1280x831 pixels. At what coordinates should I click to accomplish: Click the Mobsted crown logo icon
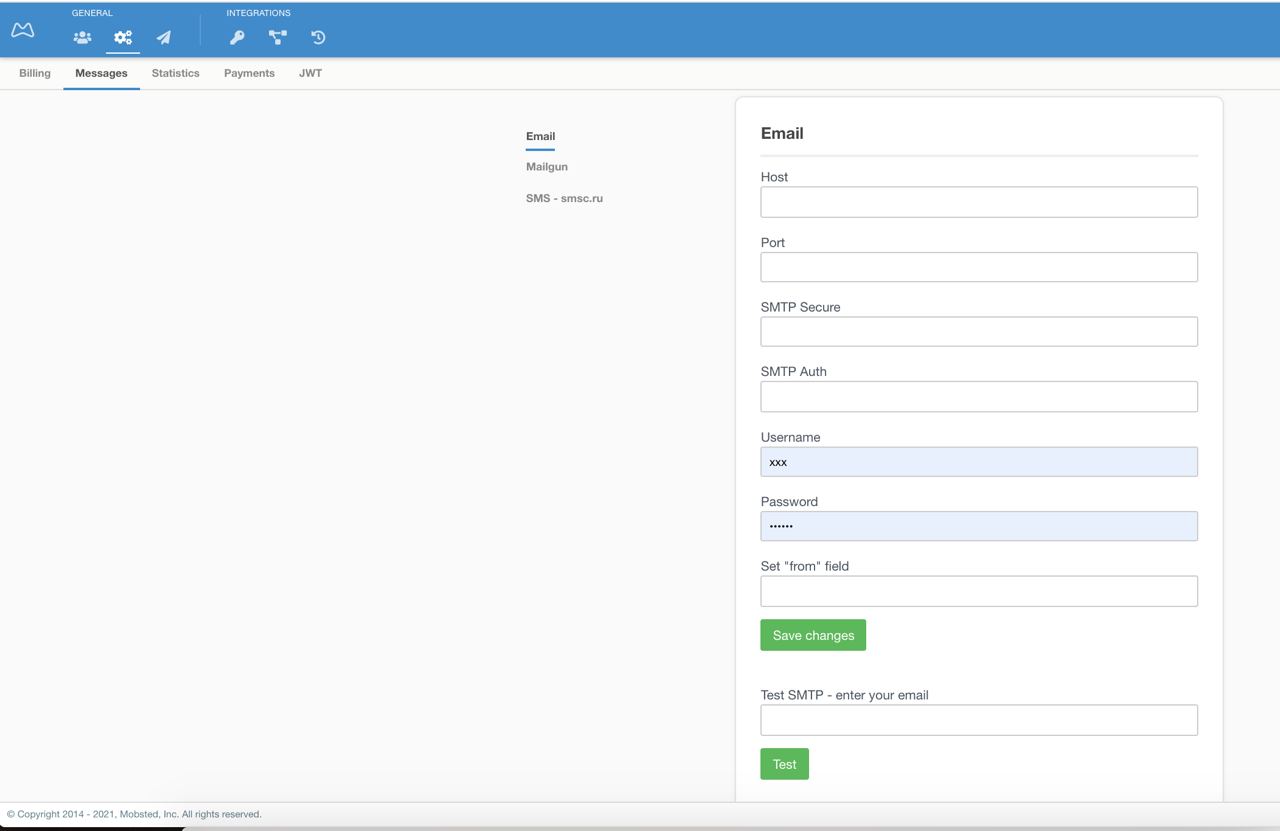22,30
